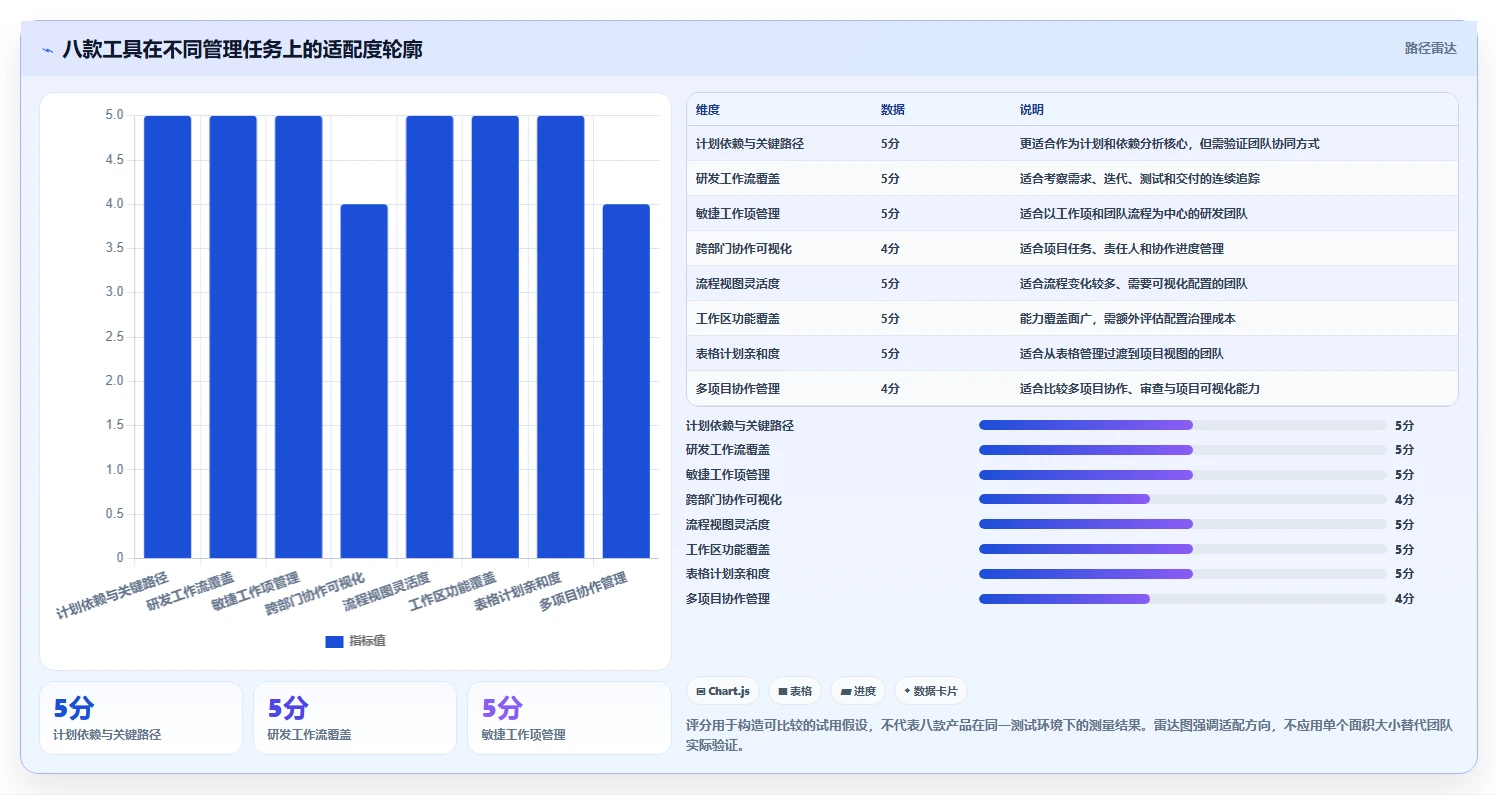Click the 多项目协作管理 bar in chart

tap(626, 381)
